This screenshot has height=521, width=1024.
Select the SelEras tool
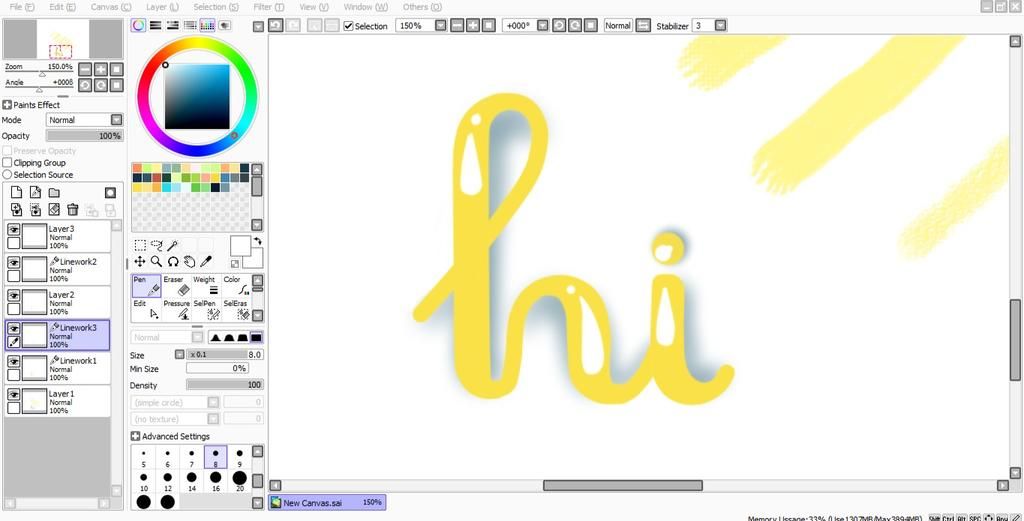[x=236, y=310]
